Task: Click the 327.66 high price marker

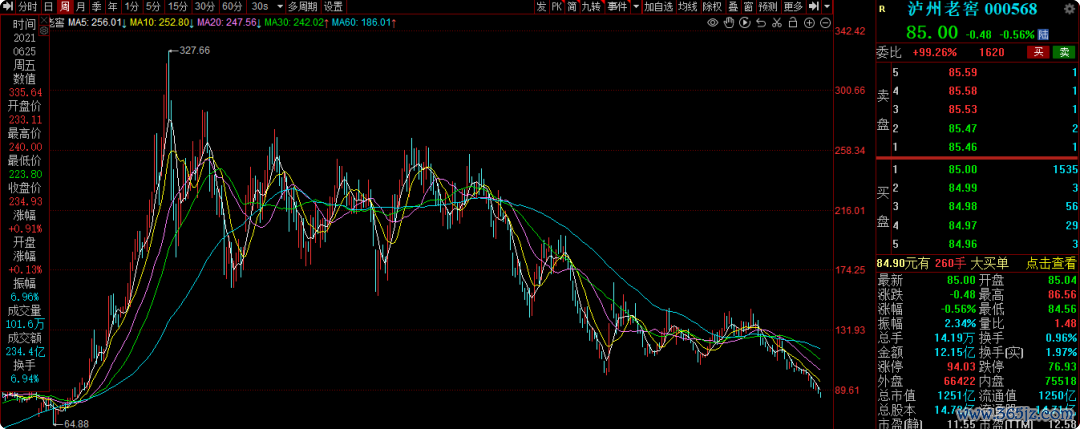Action: click(194, 50)
